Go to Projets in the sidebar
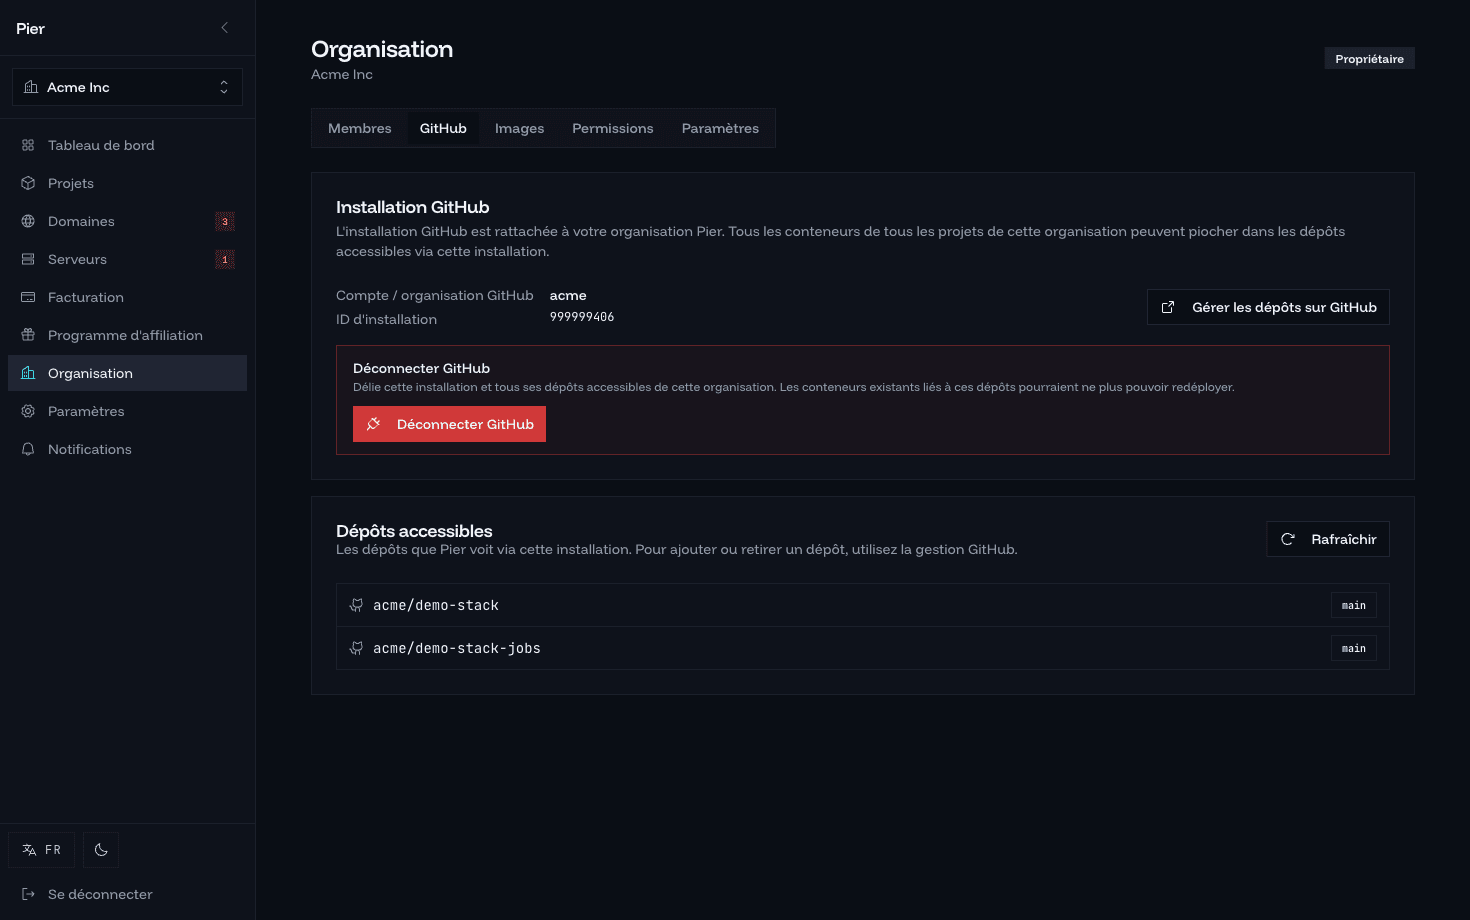 pyautogui.click(x=127, y=183)
